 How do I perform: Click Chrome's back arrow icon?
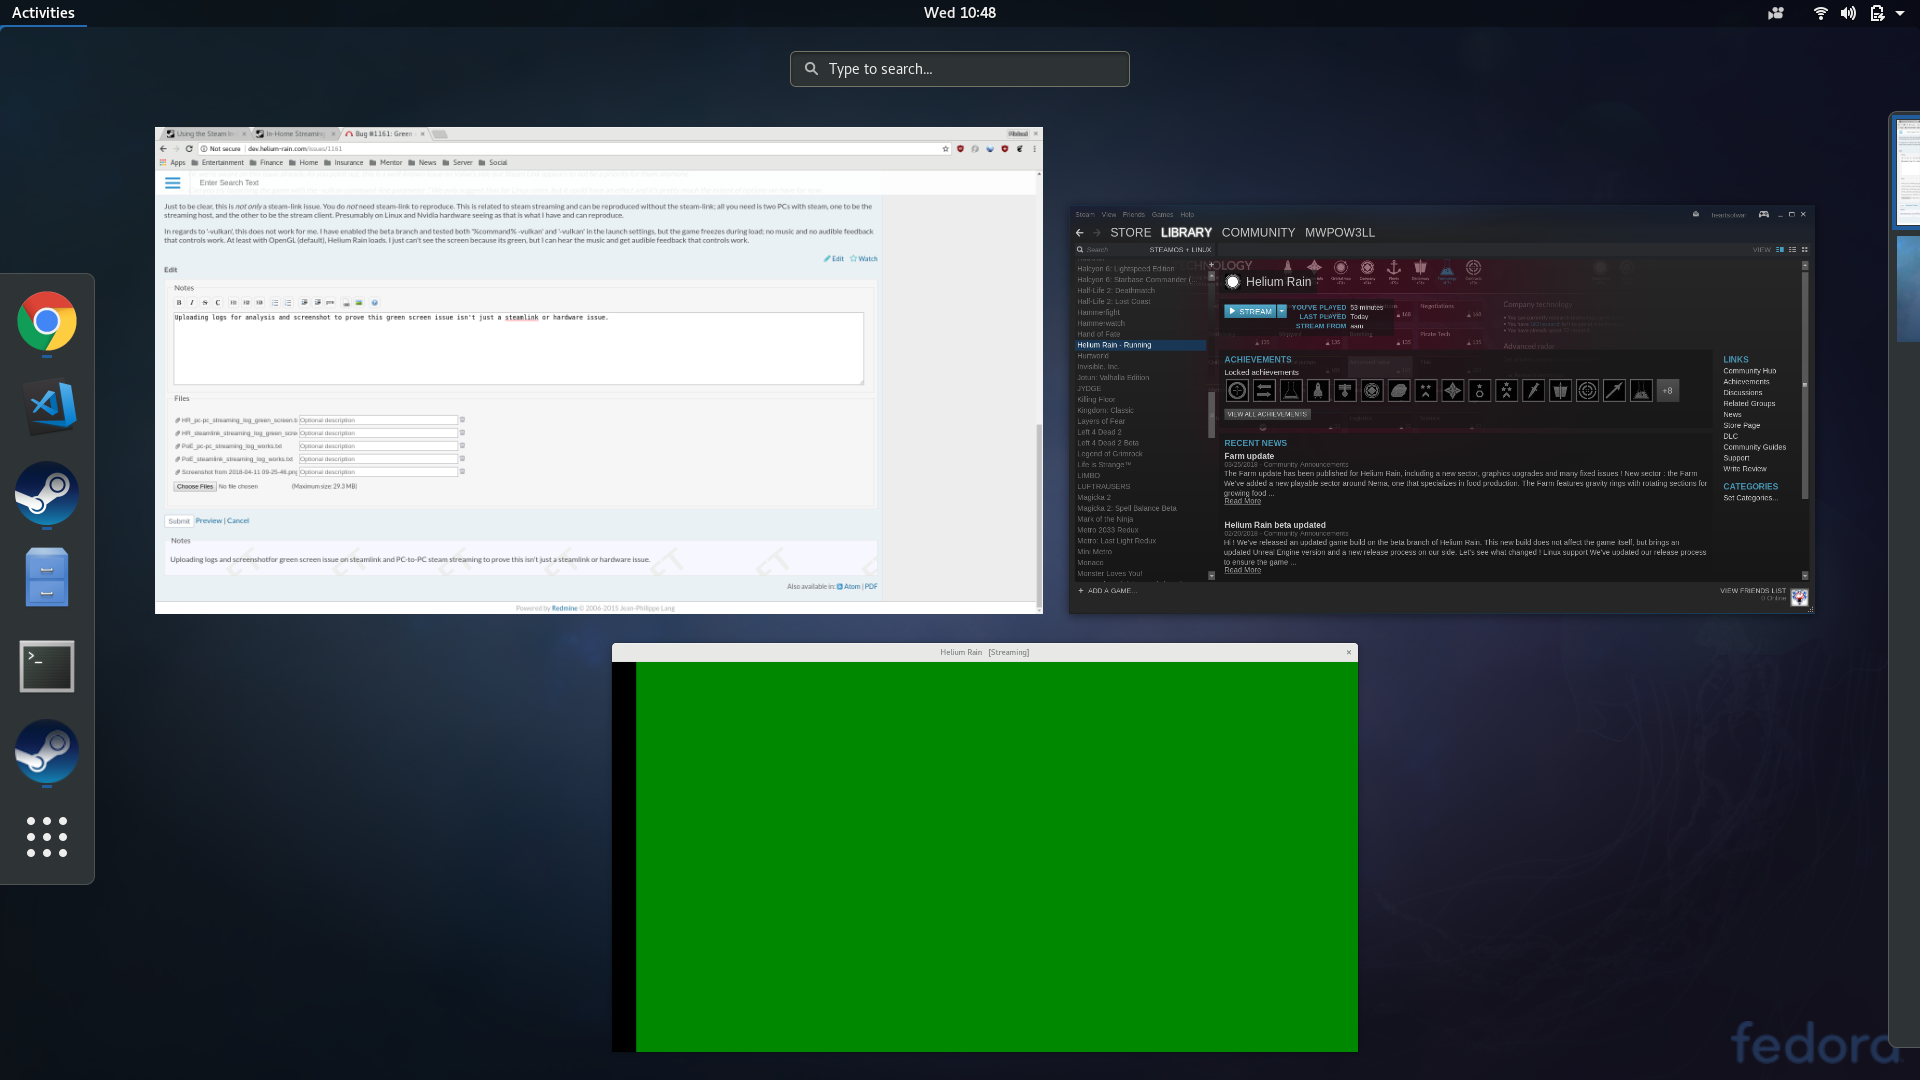pyautogui.click(x=163, y=149)
